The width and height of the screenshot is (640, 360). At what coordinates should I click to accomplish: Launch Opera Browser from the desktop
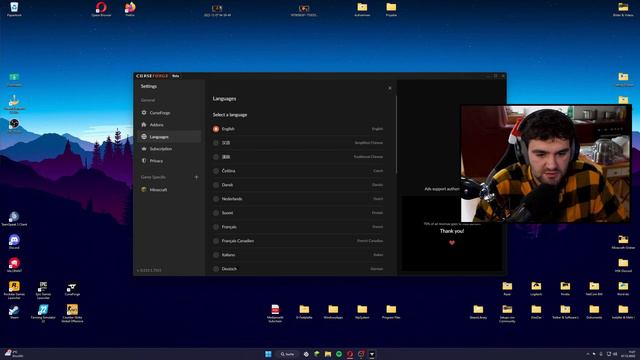point(101,9)
